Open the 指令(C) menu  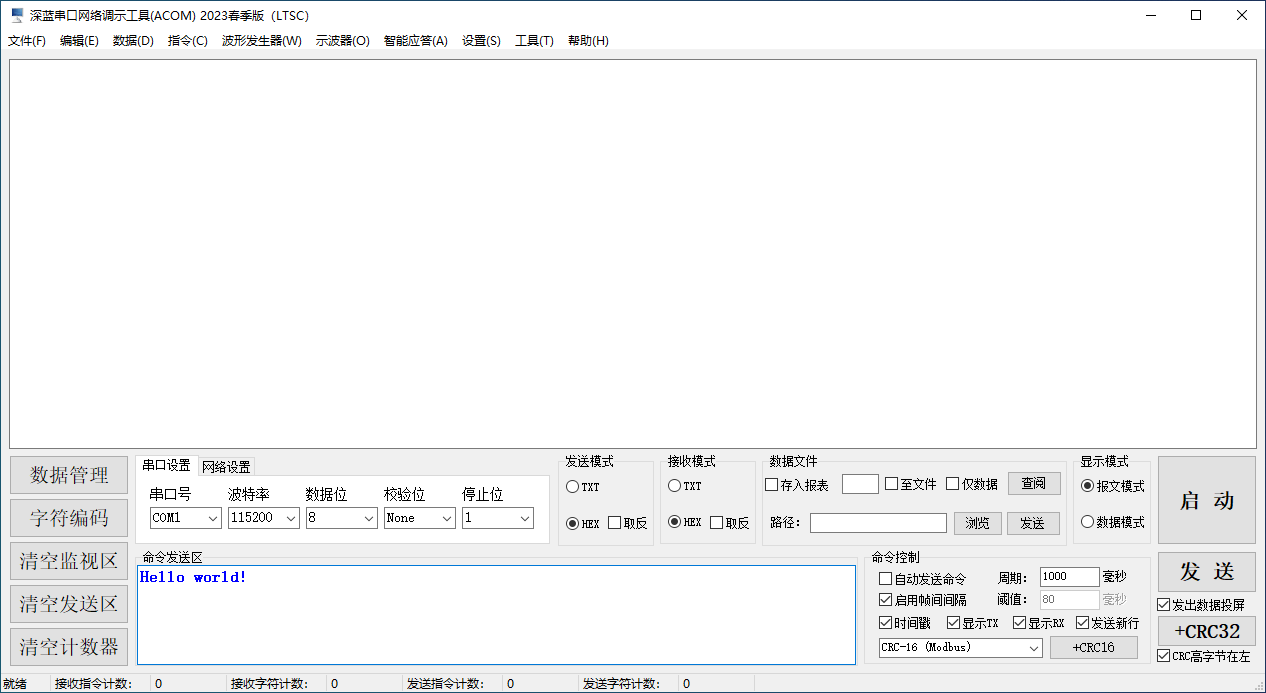pyautogui.click(x=188, y=41)
